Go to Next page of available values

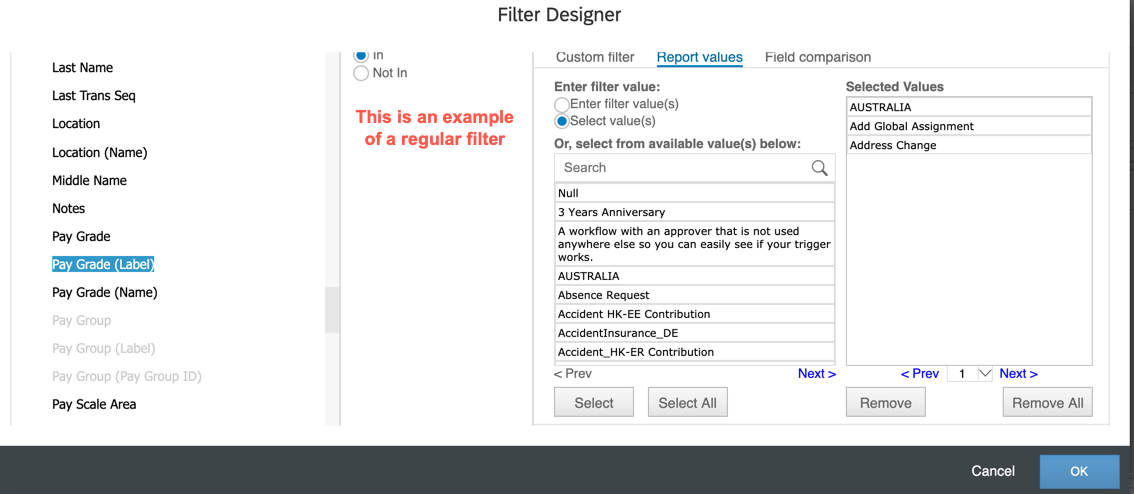tap(817, 374)
